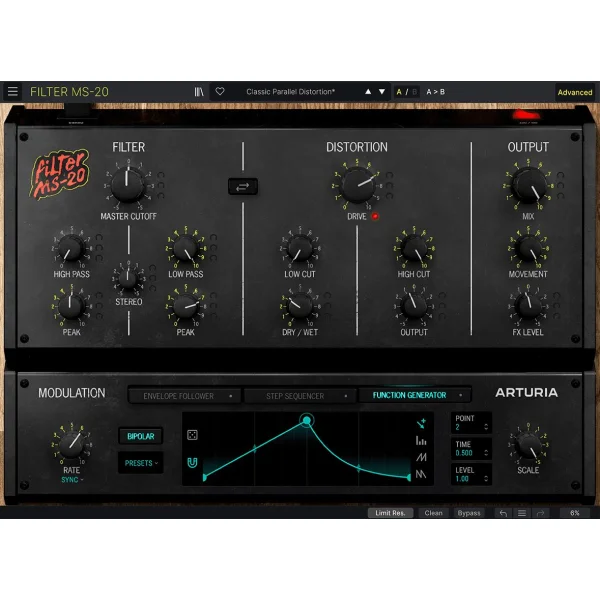Mark preset as favorite with heart icon
600x600 pixels.
(x=220, y=91)
